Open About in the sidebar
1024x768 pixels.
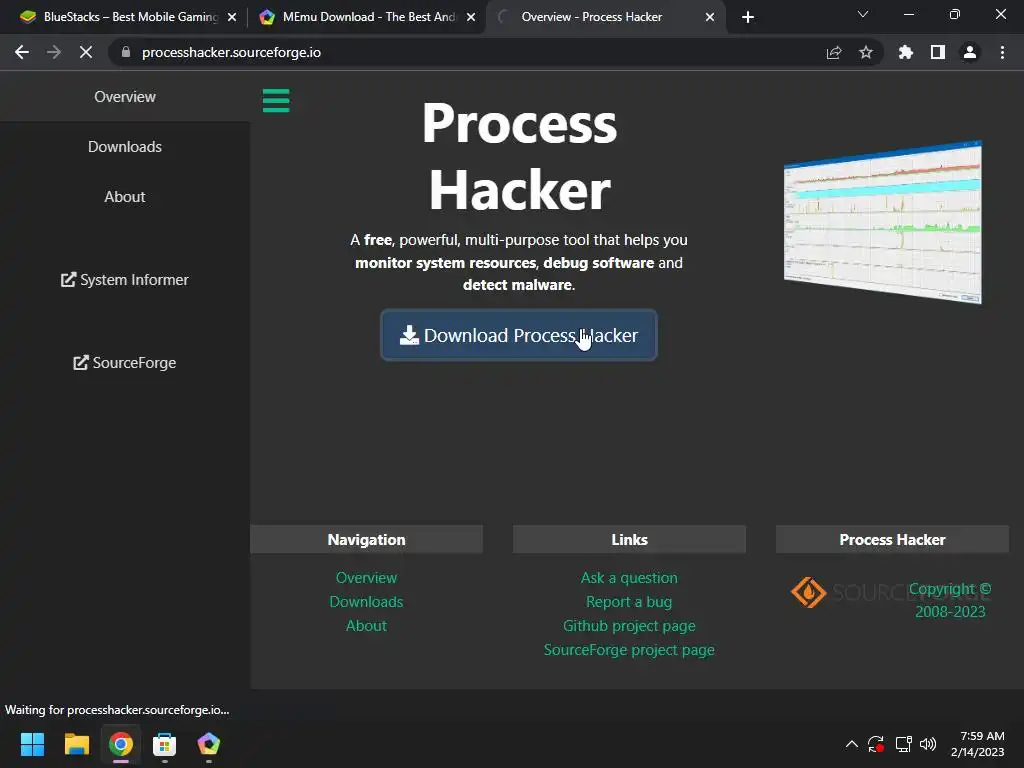coord(125,197)
